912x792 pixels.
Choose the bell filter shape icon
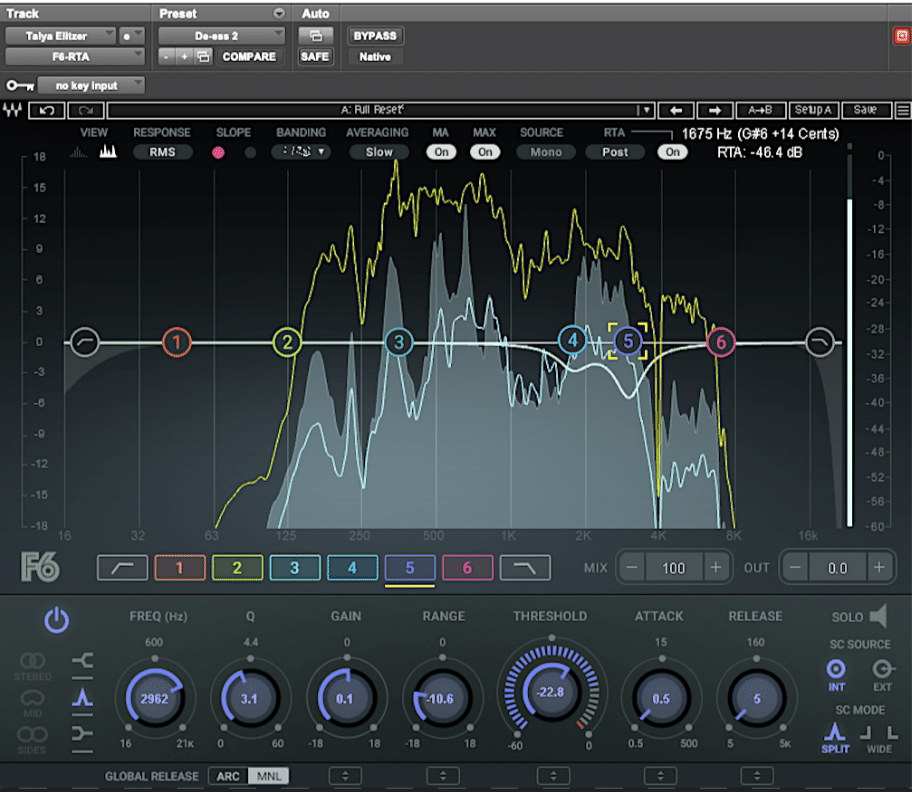click(x=83, y=697)
